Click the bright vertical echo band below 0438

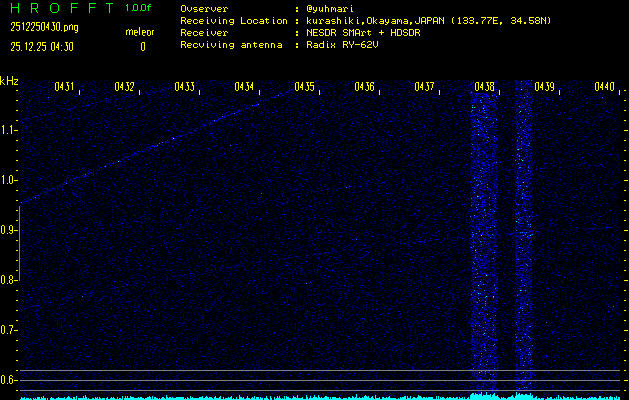click(484, 240)
